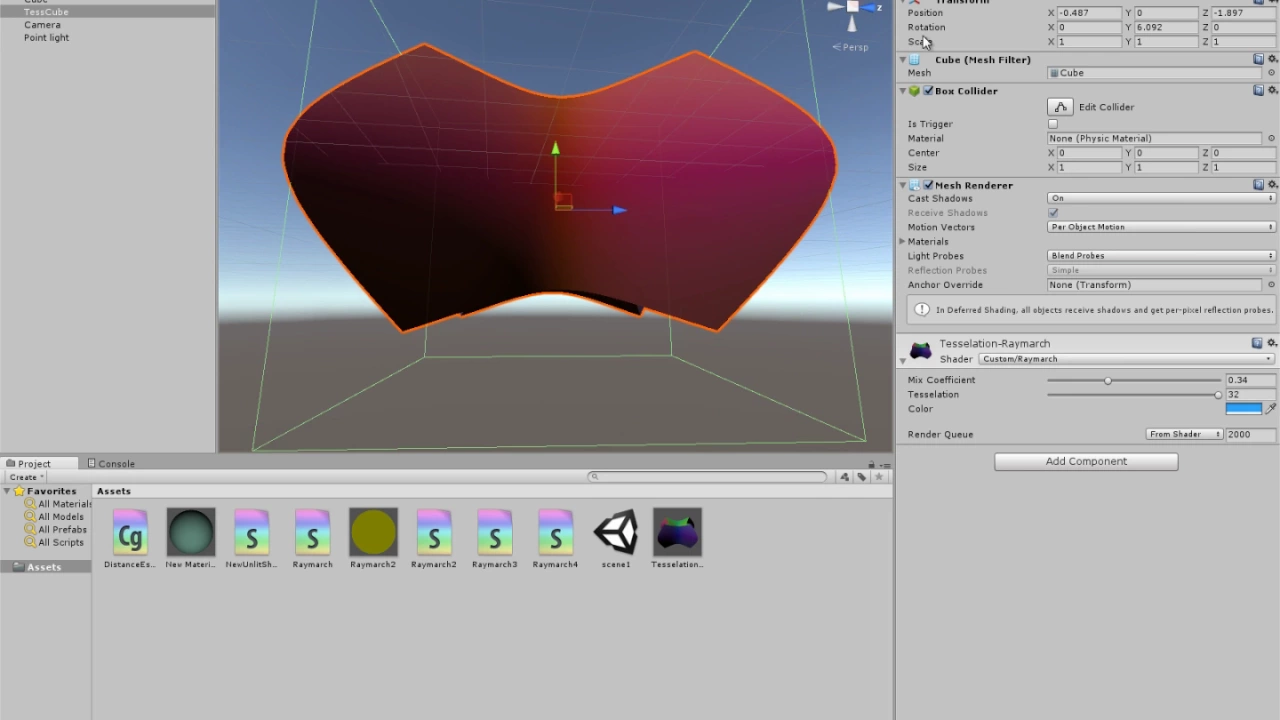Open Mesh Renderer help book icon
Image resolution: width=1280 pixels, height=720 pixels.
(1259, 185)
